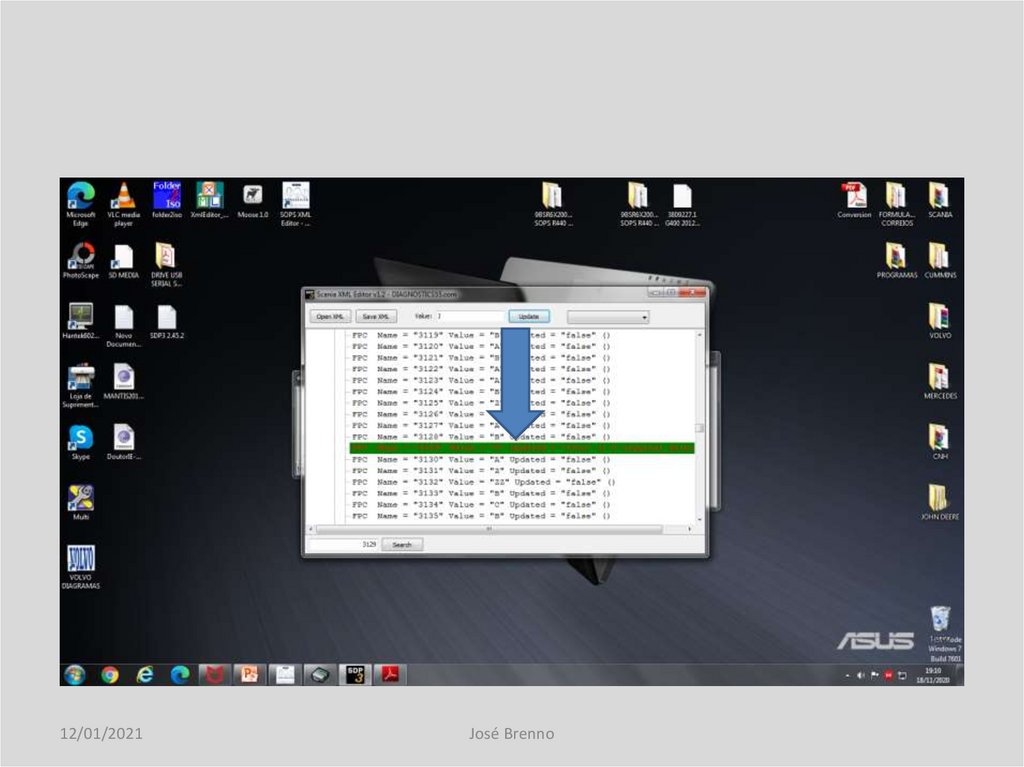Open the SDP3 taskbar icon
Viewport: 1024px width, 767px height.
[x=355, y=674]
